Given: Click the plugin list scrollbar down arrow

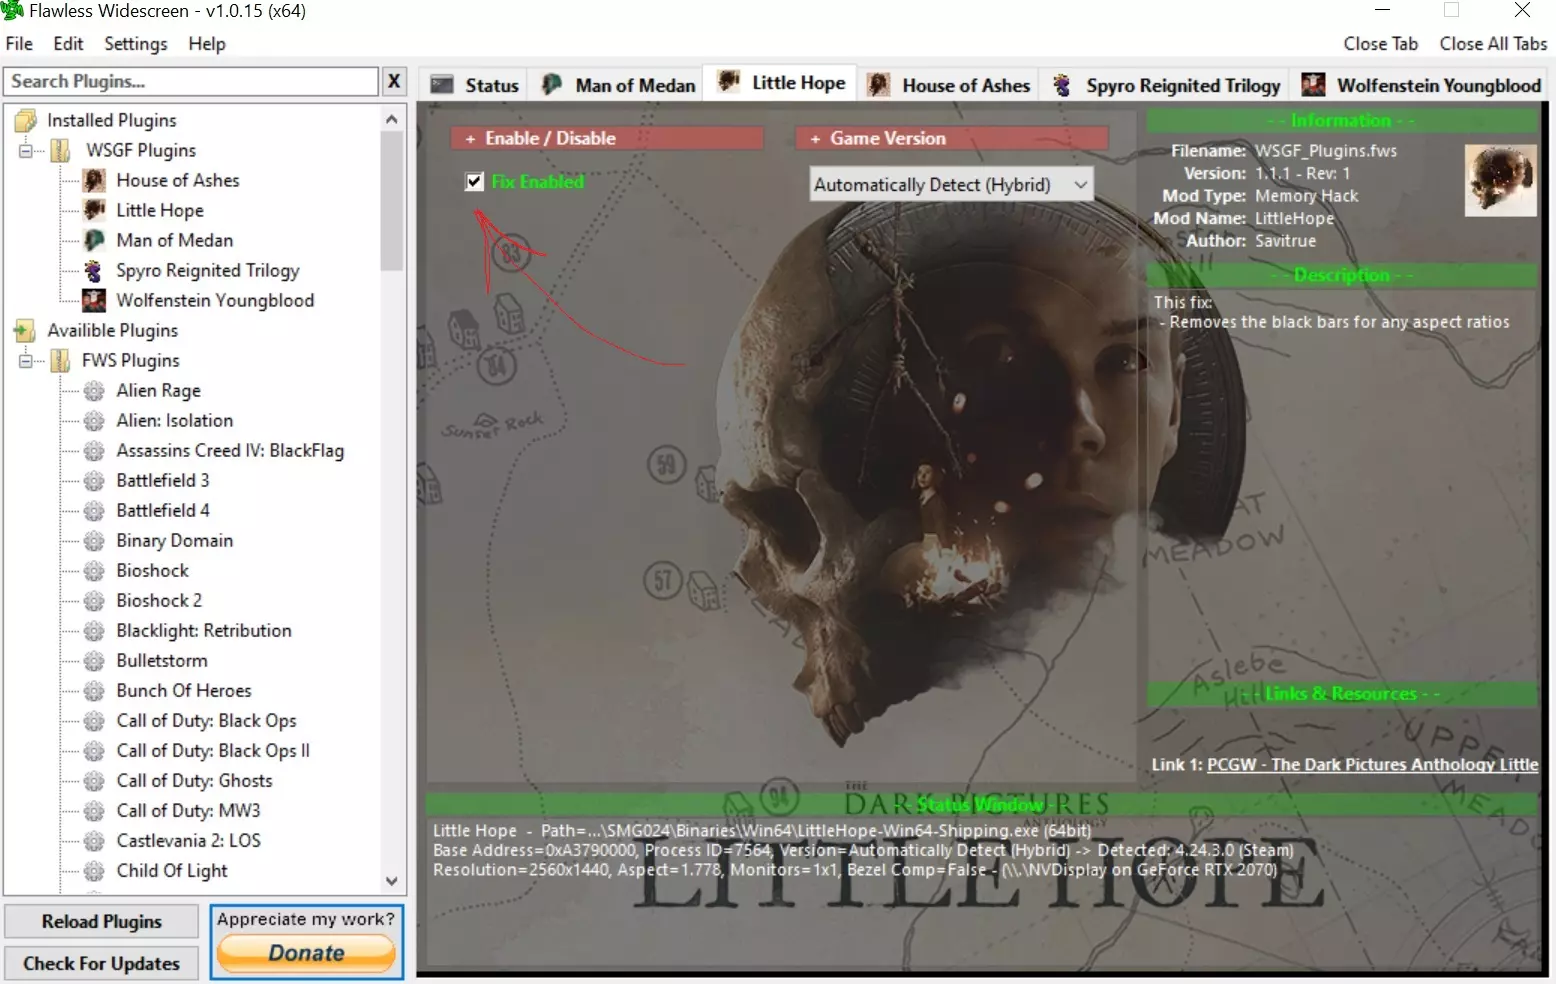Looking at the screenshot, I should [392, 881].
